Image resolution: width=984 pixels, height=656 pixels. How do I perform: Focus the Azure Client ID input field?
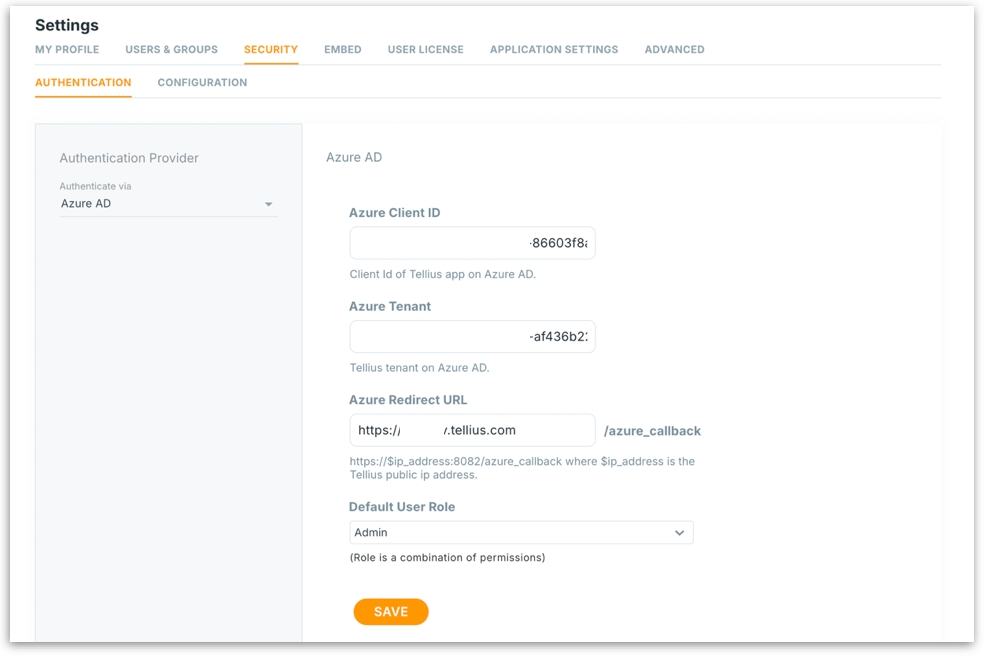[x=472, y=243]
